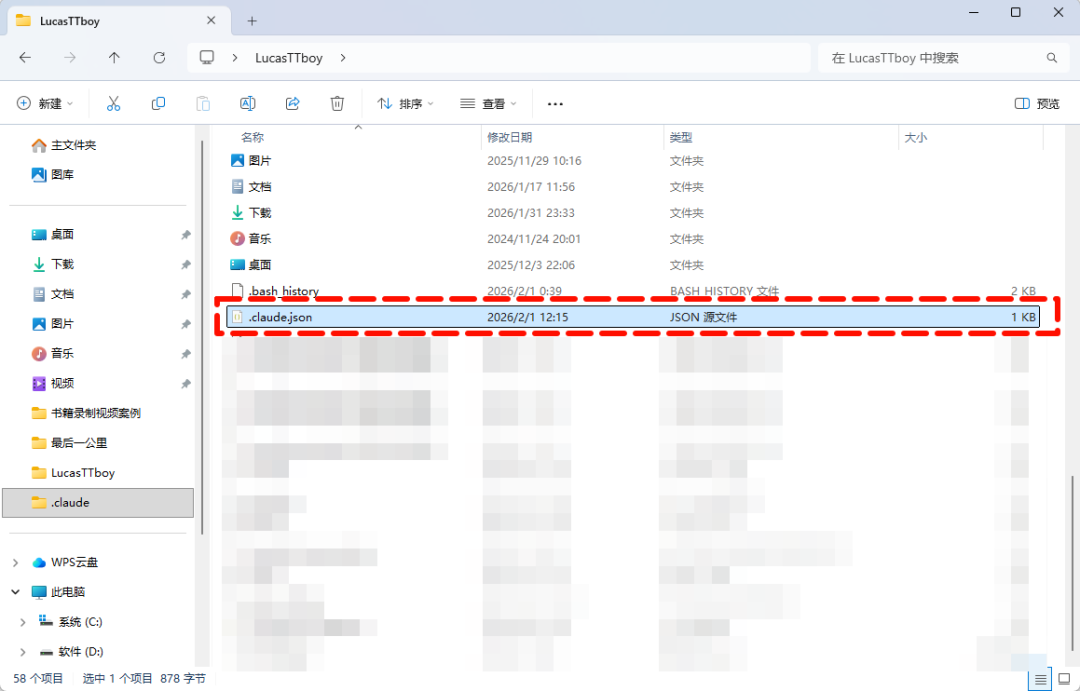Click the Share icon in toolbar

pos(293,103)
